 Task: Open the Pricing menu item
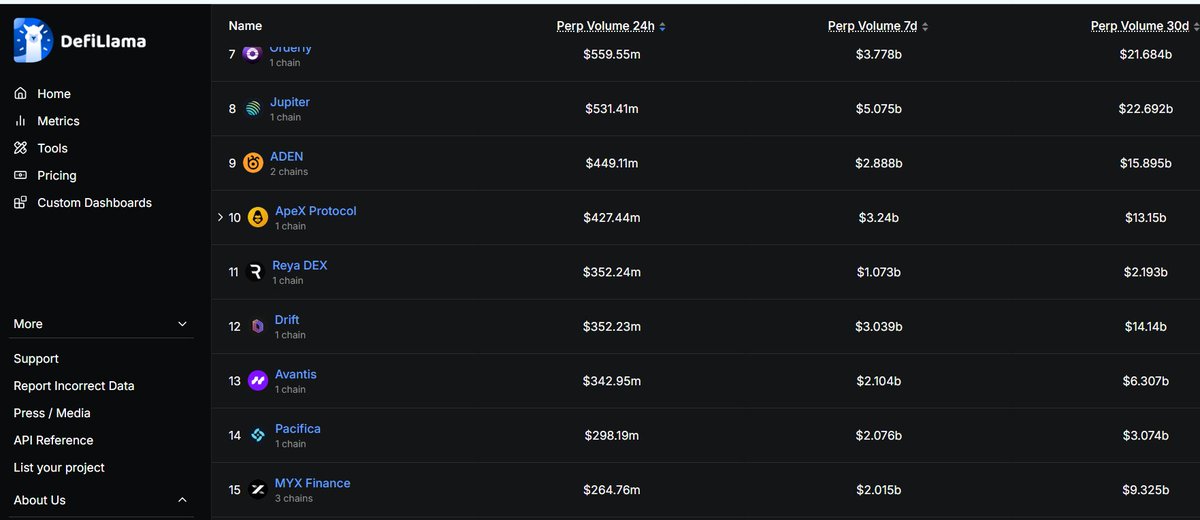point(57,175)
